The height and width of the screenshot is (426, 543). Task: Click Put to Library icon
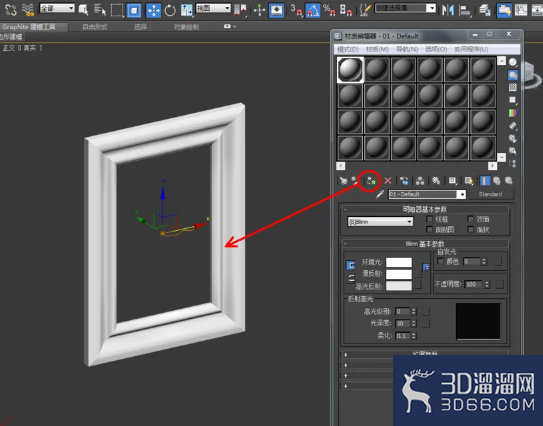click(x=436, y=180)
